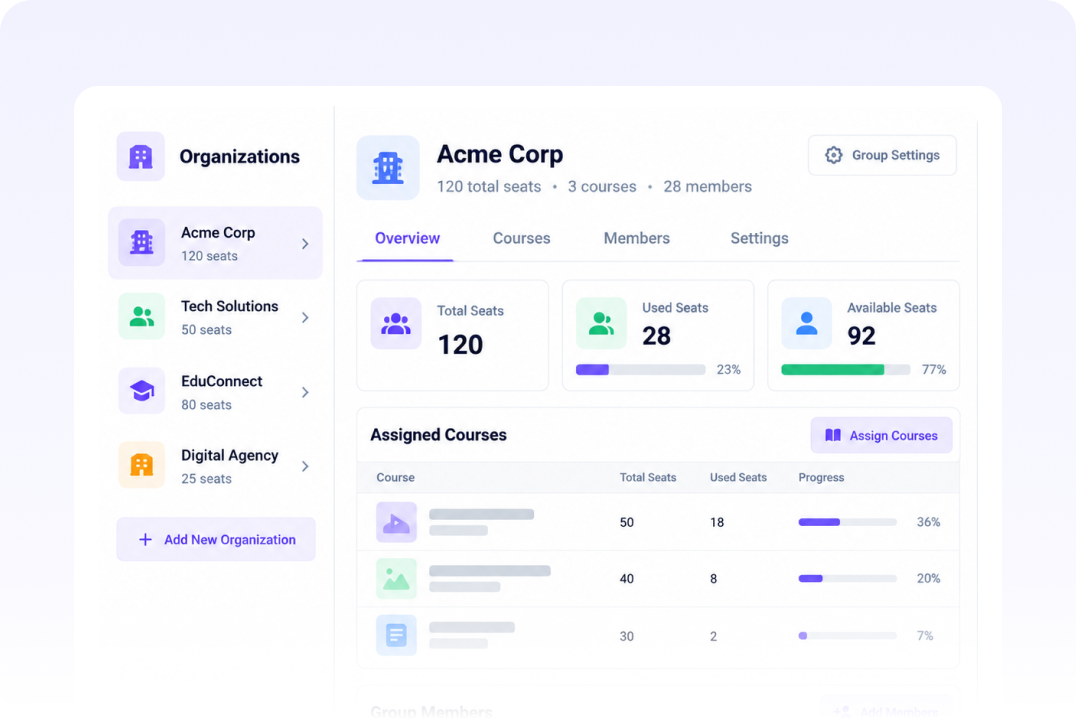Click the Assigned Courses heading
Screen dimensions: 1076x720
[x=438, y=435]
